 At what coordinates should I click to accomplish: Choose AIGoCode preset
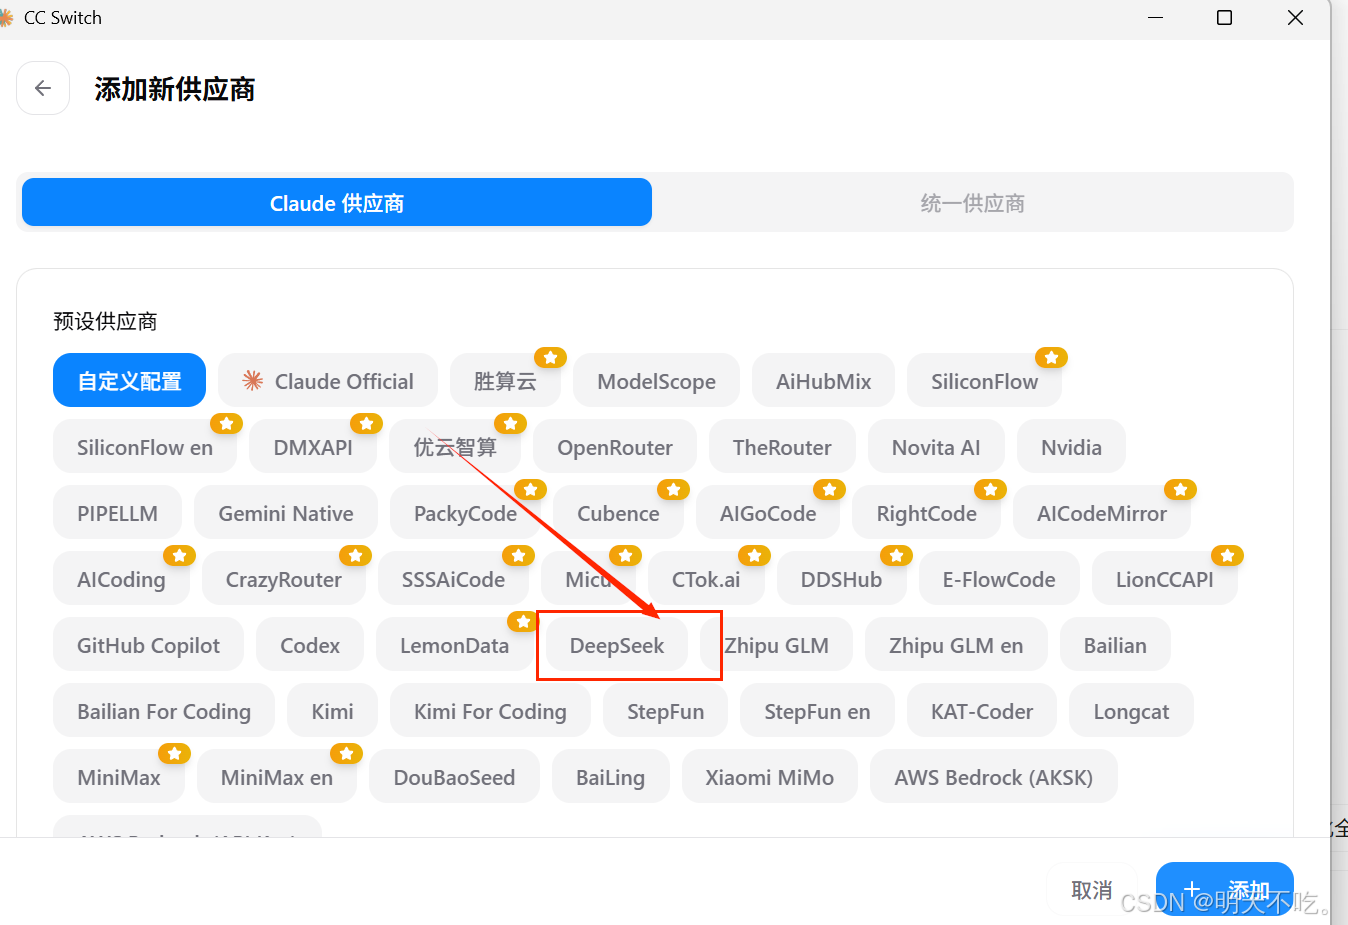(x=768, y=513)
